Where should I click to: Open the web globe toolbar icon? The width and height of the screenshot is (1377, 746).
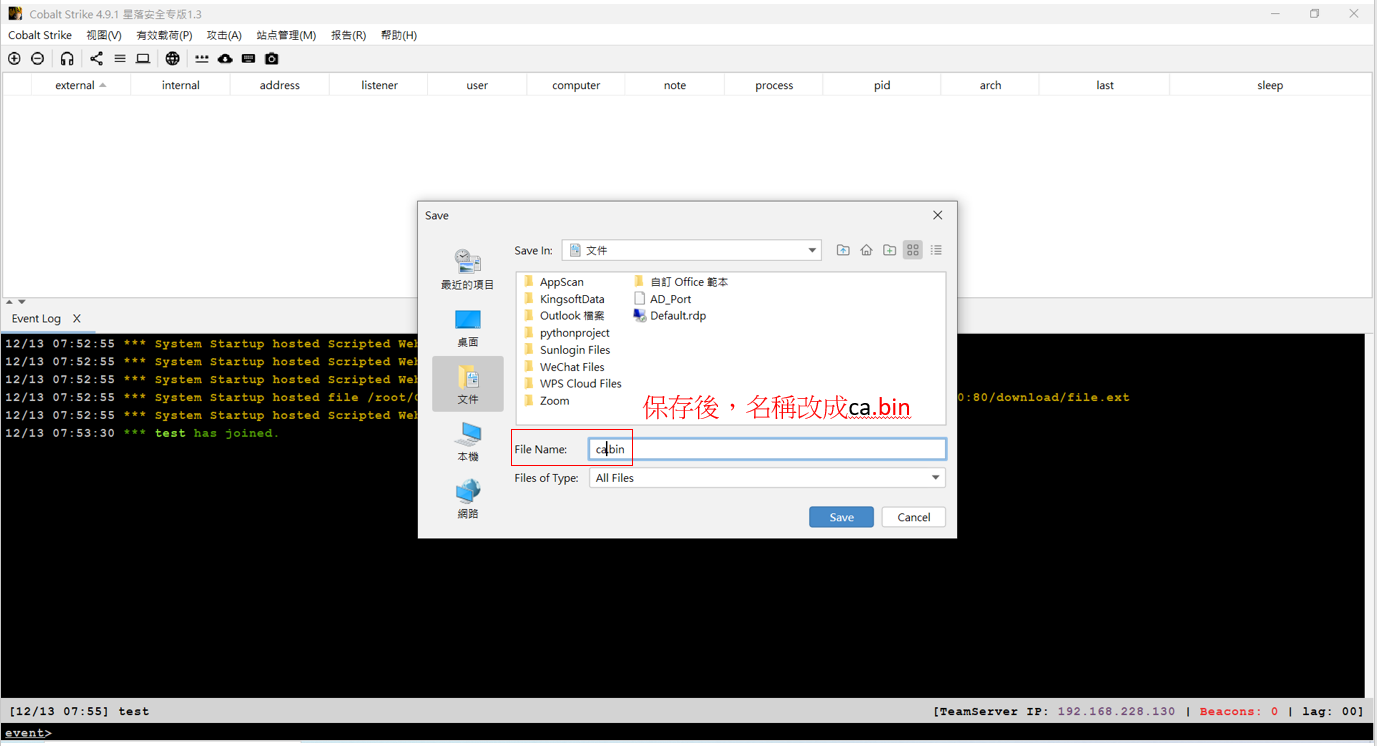[x=173, y=59]
